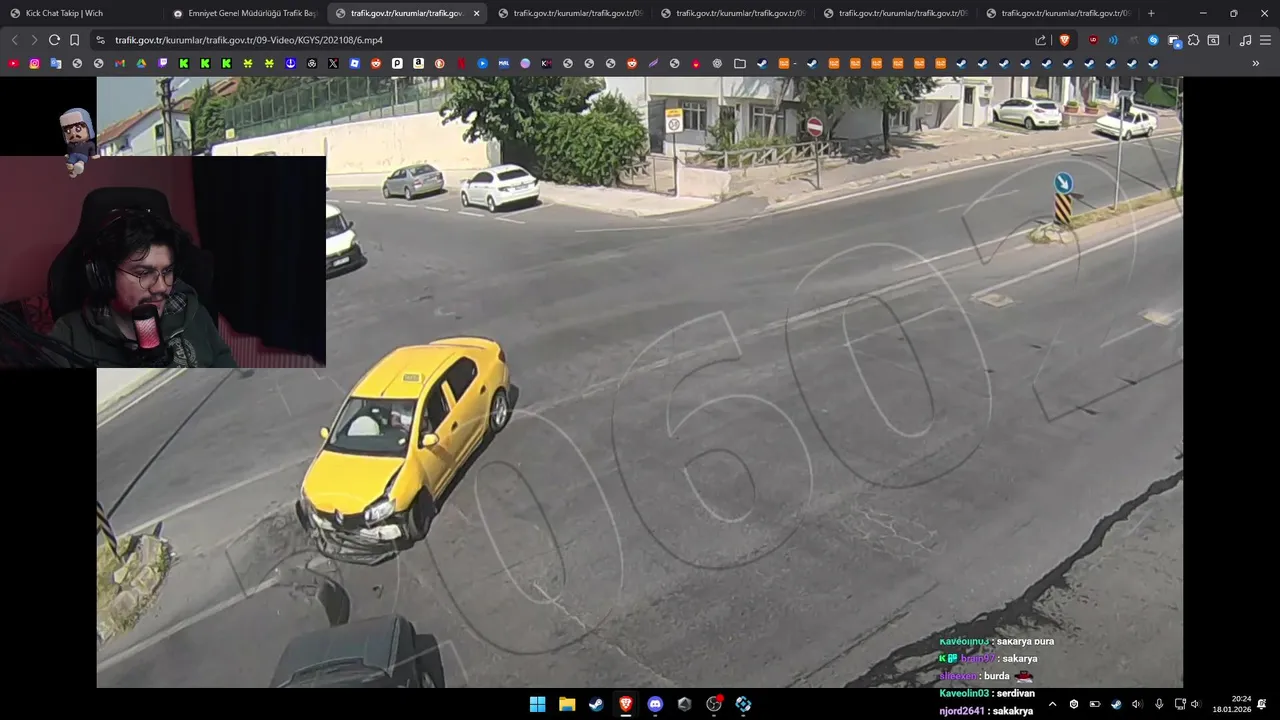Viewport: 1280px width, 720px height.
Task: Go forward in browser history
Action: coord(34,40)
